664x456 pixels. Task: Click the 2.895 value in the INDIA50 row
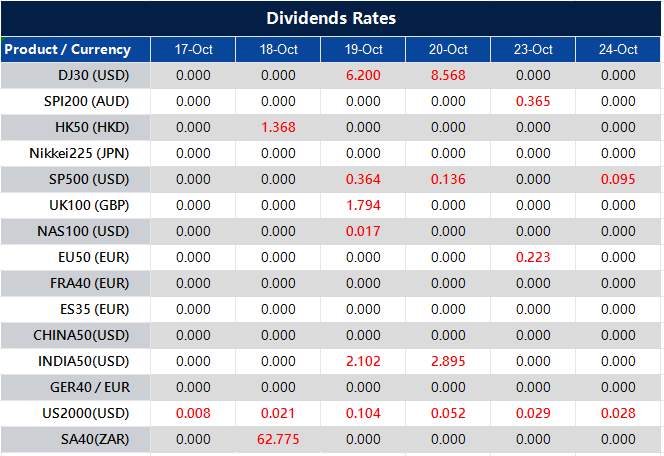(x=448, y=360)
